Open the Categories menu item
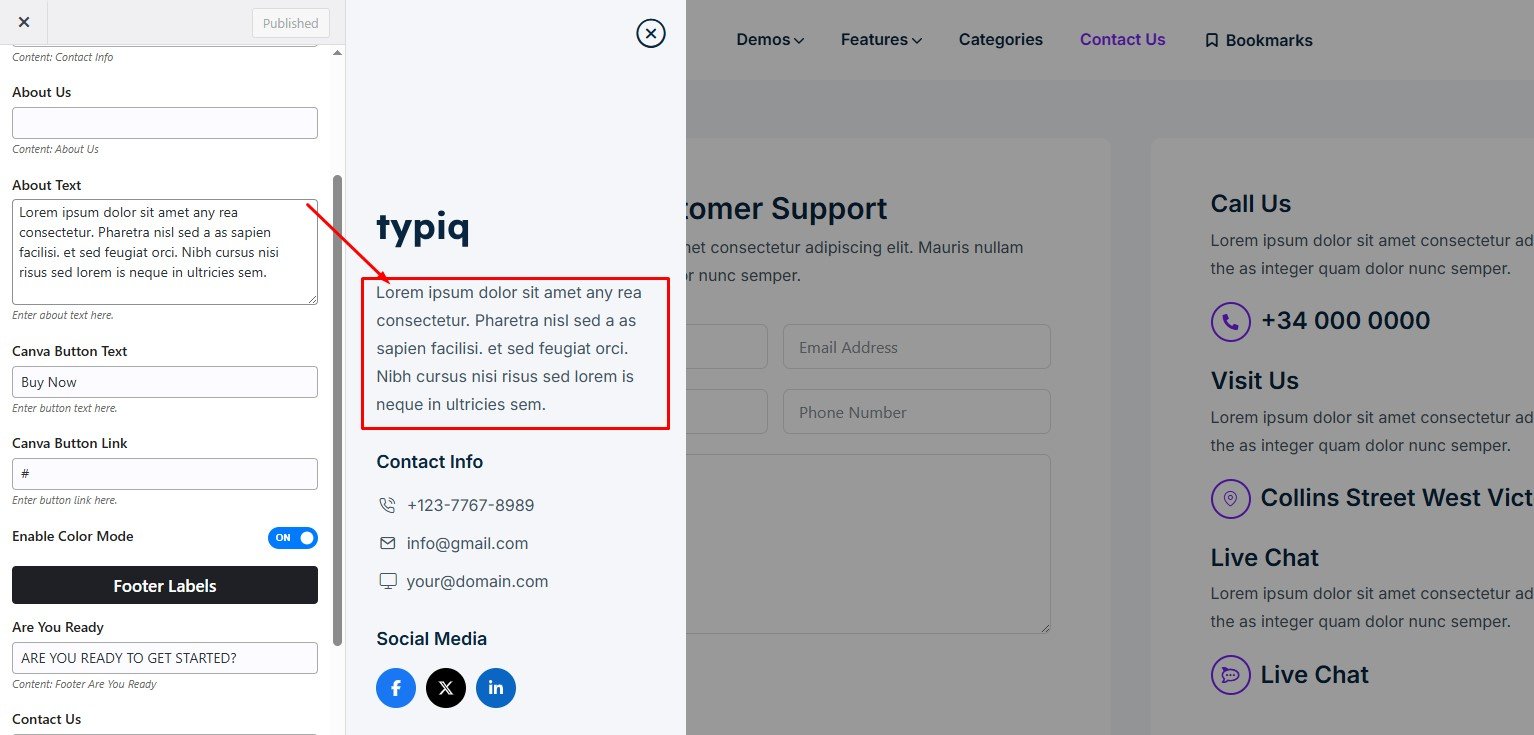 click(1000, 40)
